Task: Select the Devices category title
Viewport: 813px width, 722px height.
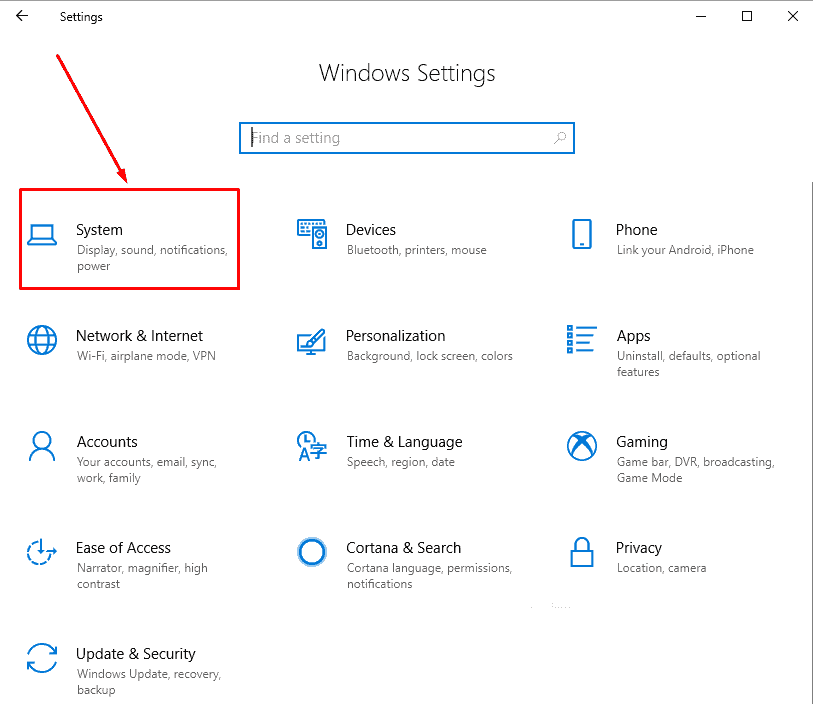Action: [x=371, y=230]
